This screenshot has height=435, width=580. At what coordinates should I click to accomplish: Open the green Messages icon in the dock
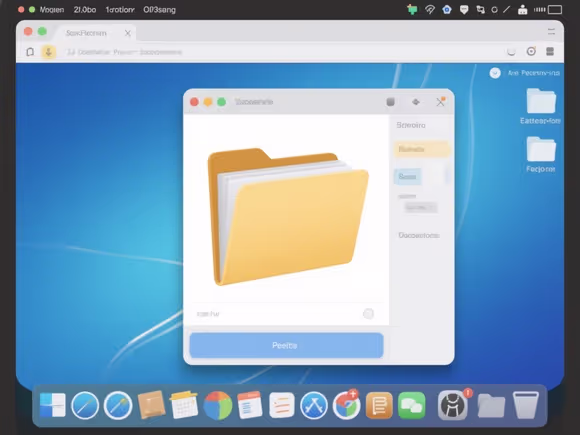(412, 405)
